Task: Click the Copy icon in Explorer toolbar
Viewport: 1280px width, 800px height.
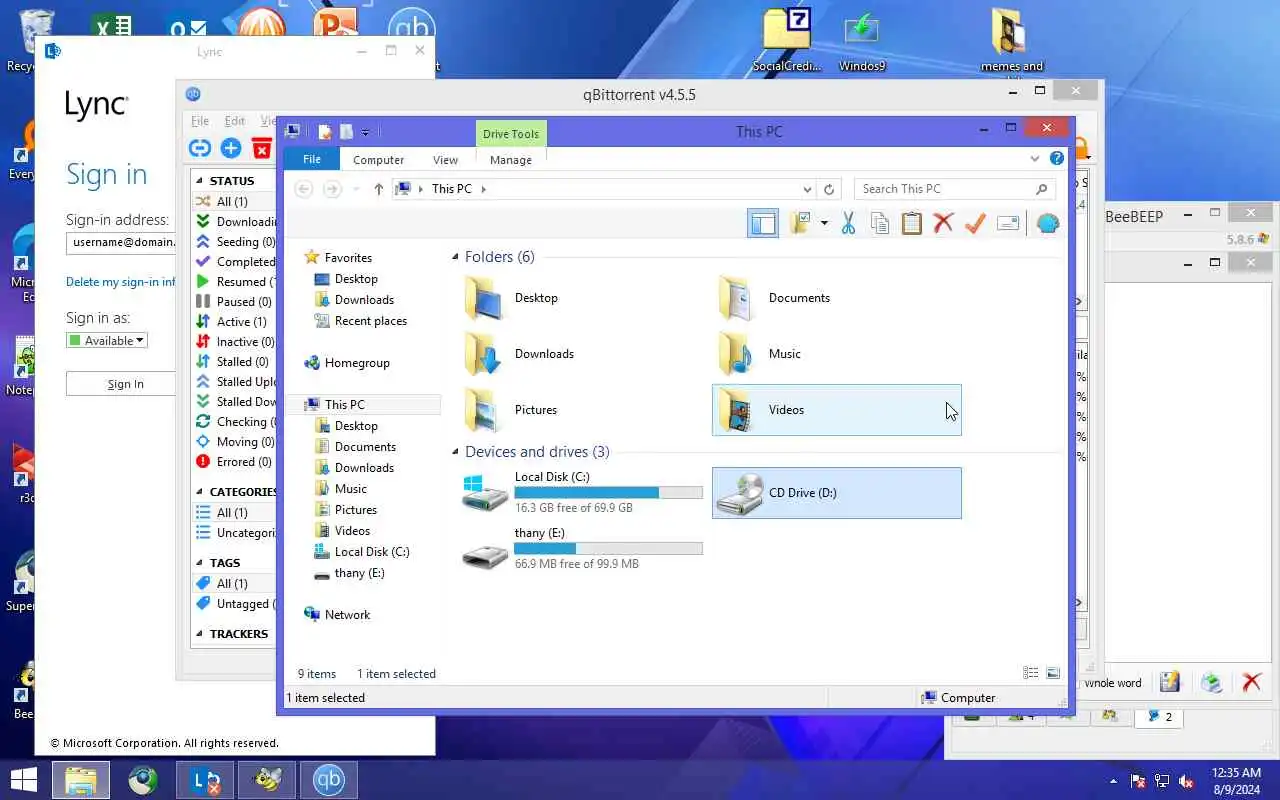Action: point(880,223)
